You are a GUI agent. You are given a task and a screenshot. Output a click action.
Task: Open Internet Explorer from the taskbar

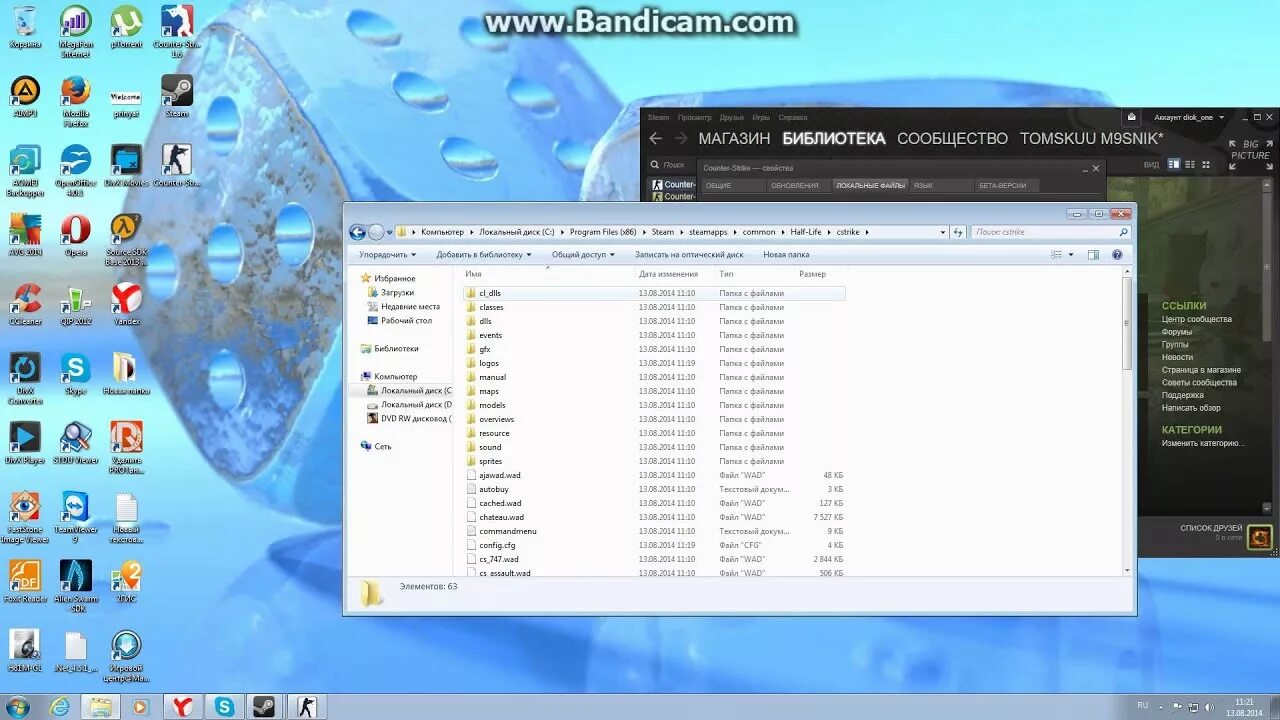(59, 707)
